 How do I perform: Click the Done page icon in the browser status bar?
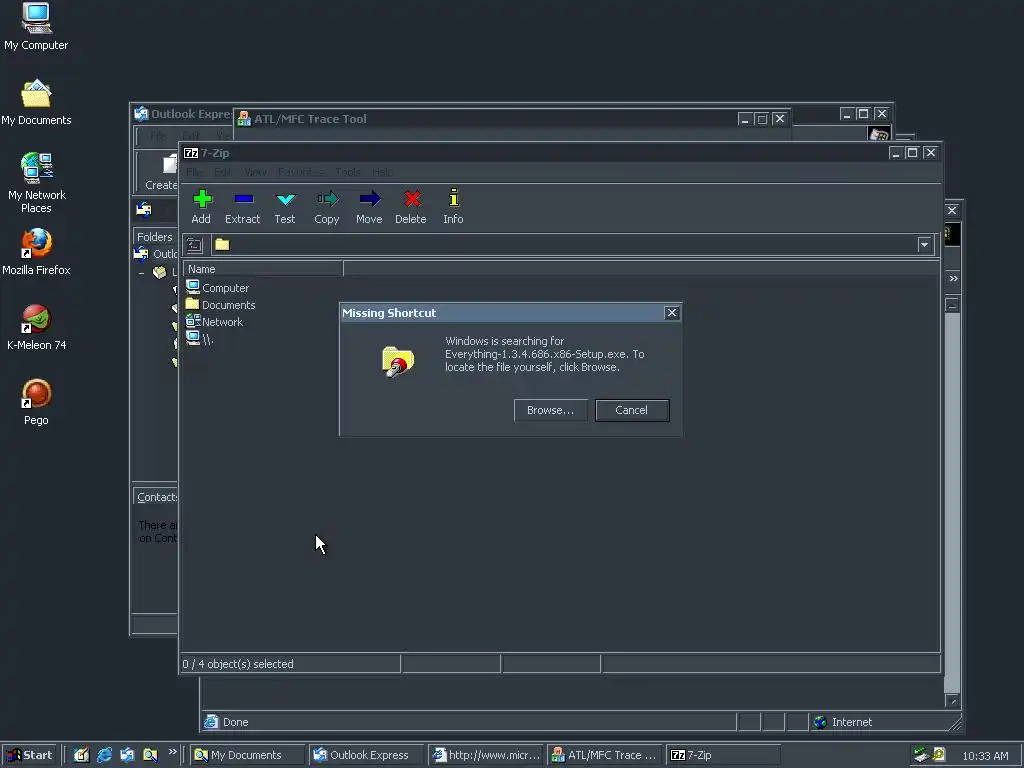click(211, 722)
